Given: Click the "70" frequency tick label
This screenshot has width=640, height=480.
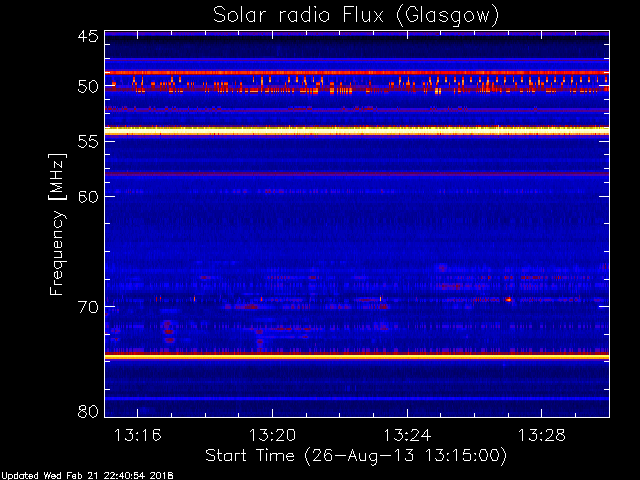Looking at the screenshot, I should click(x=88, y=307).
